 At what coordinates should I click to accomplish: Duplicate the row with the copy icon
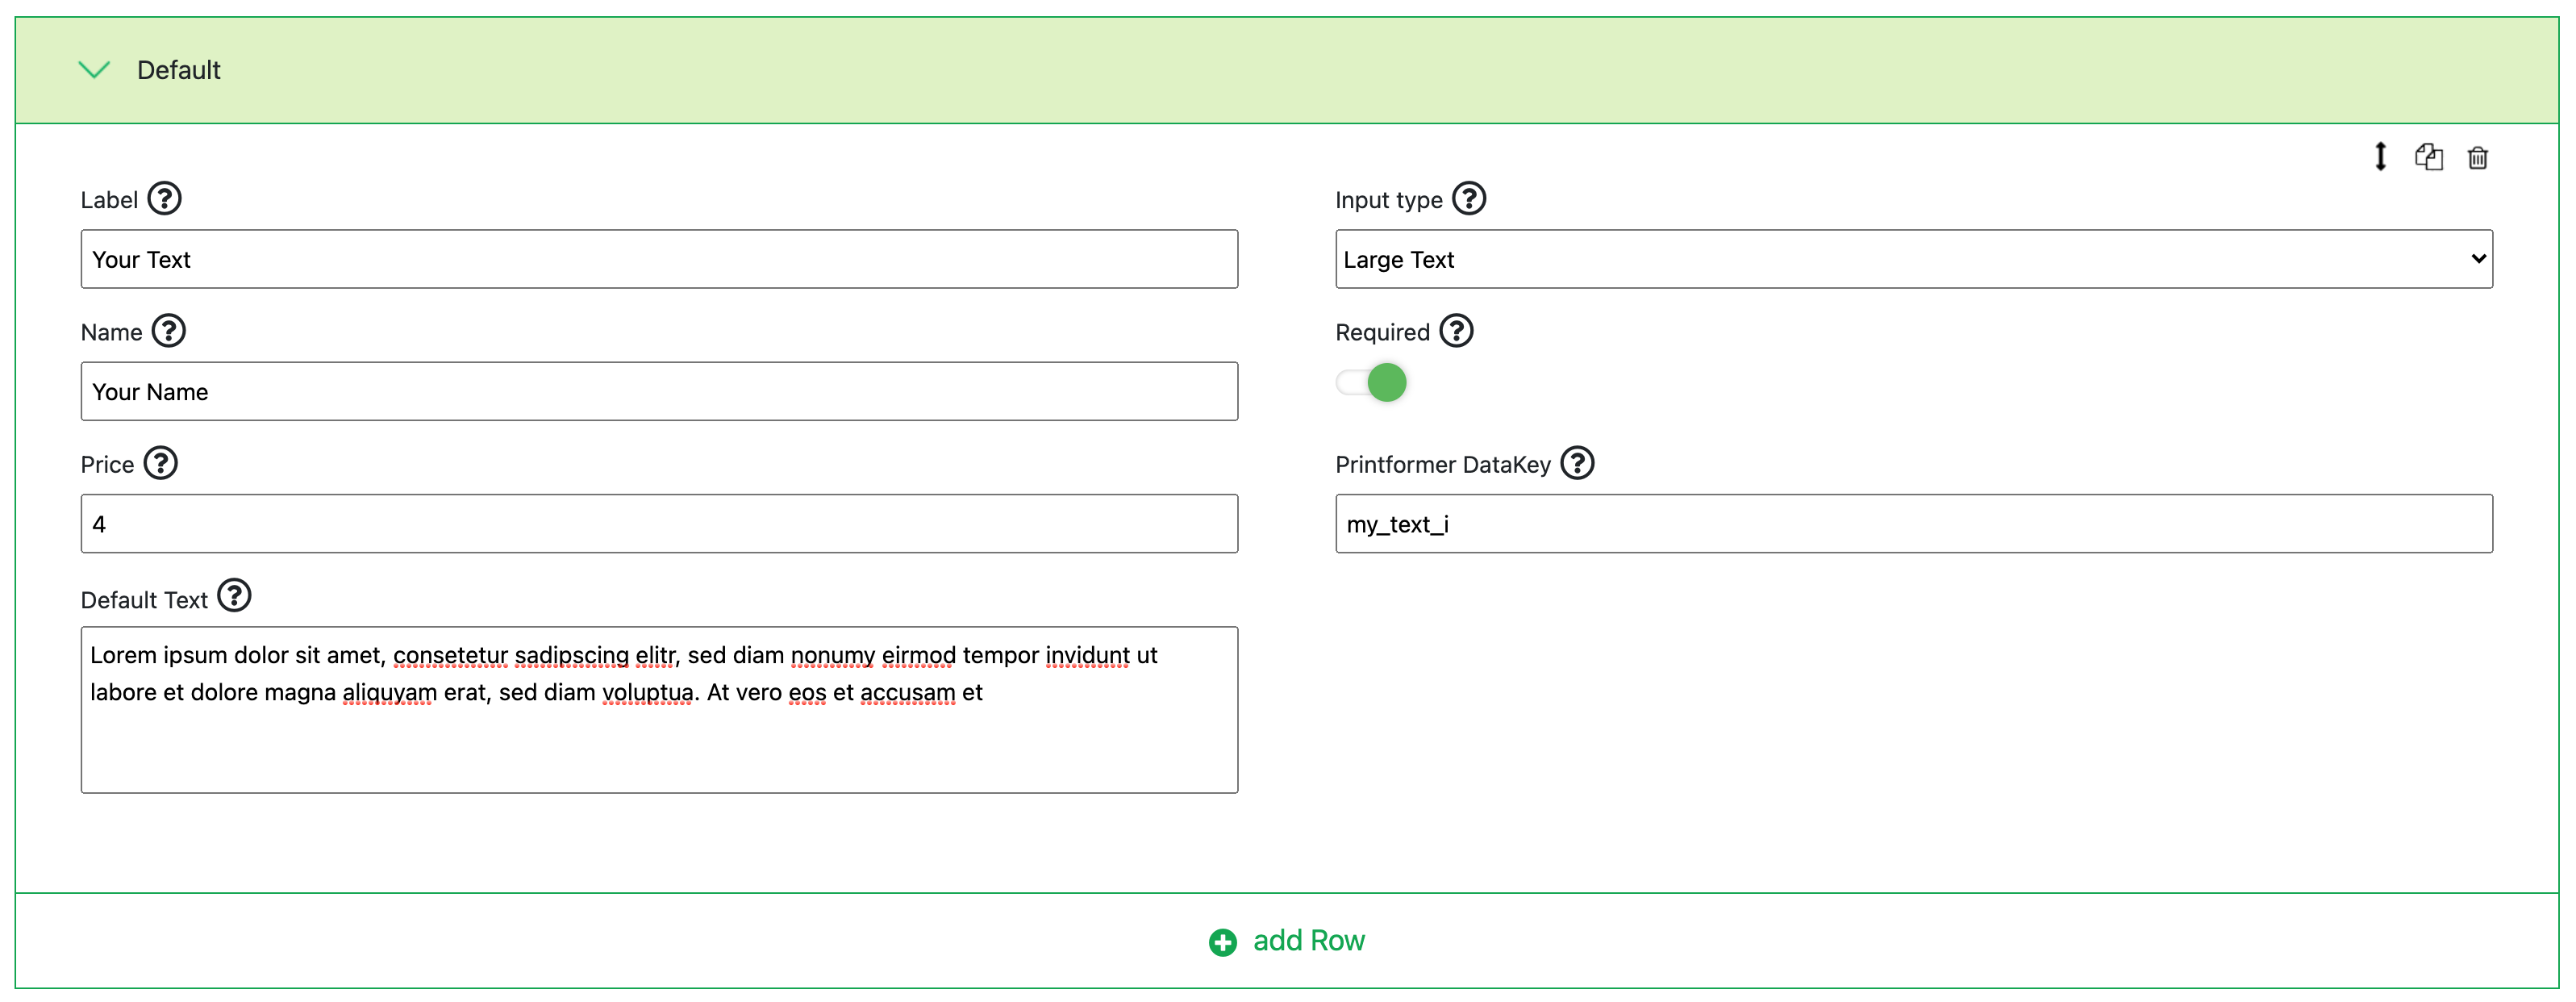click(x=2428, y=157)
